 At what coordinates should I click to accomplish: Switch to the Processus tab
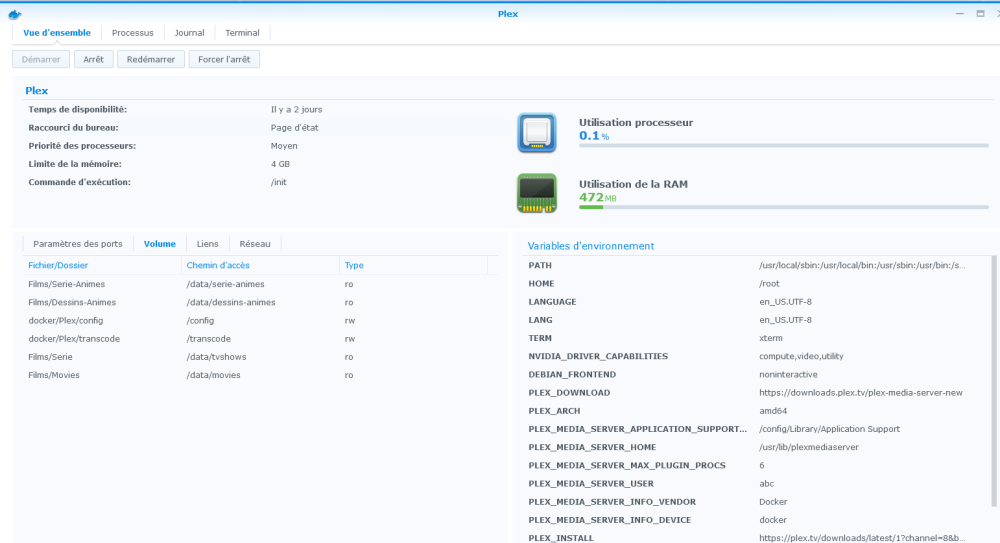coord(132,33)
